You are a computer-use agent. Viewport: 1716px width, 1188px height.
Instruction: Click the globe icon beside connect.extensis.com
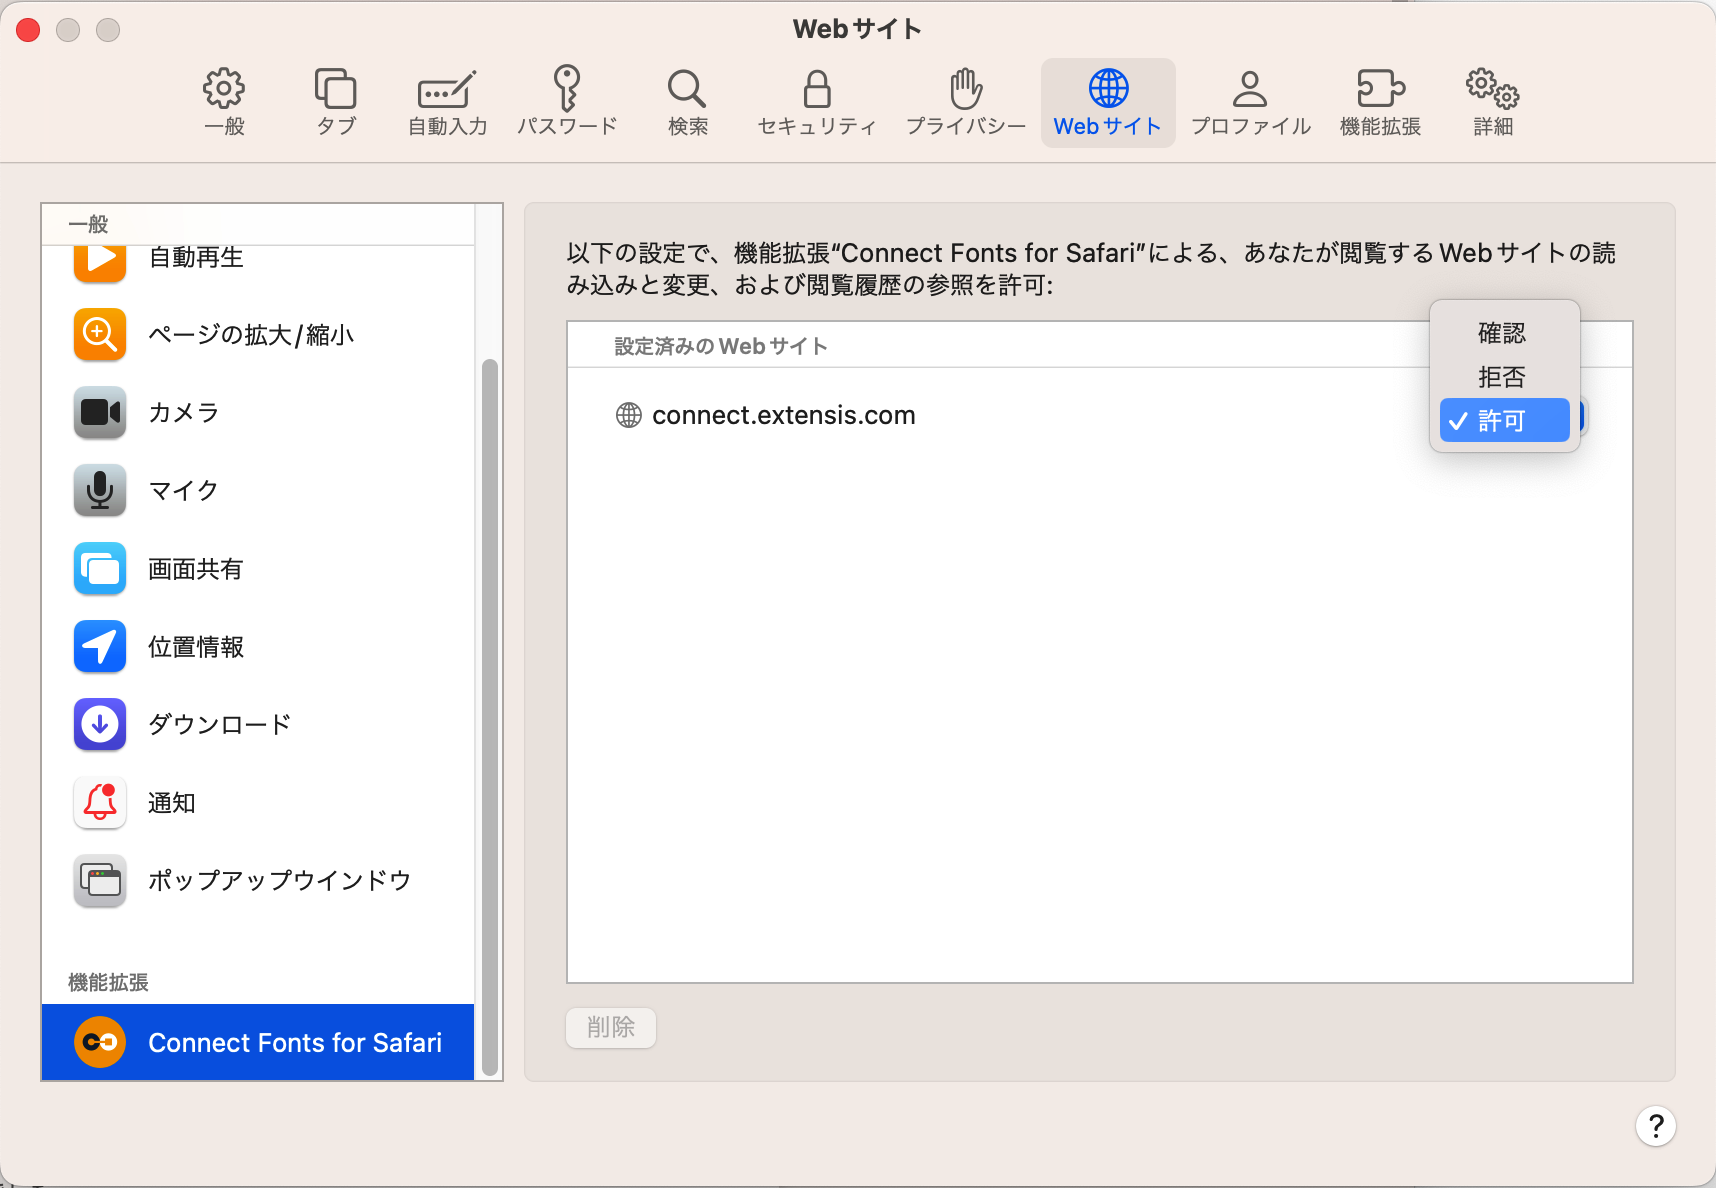629,415
